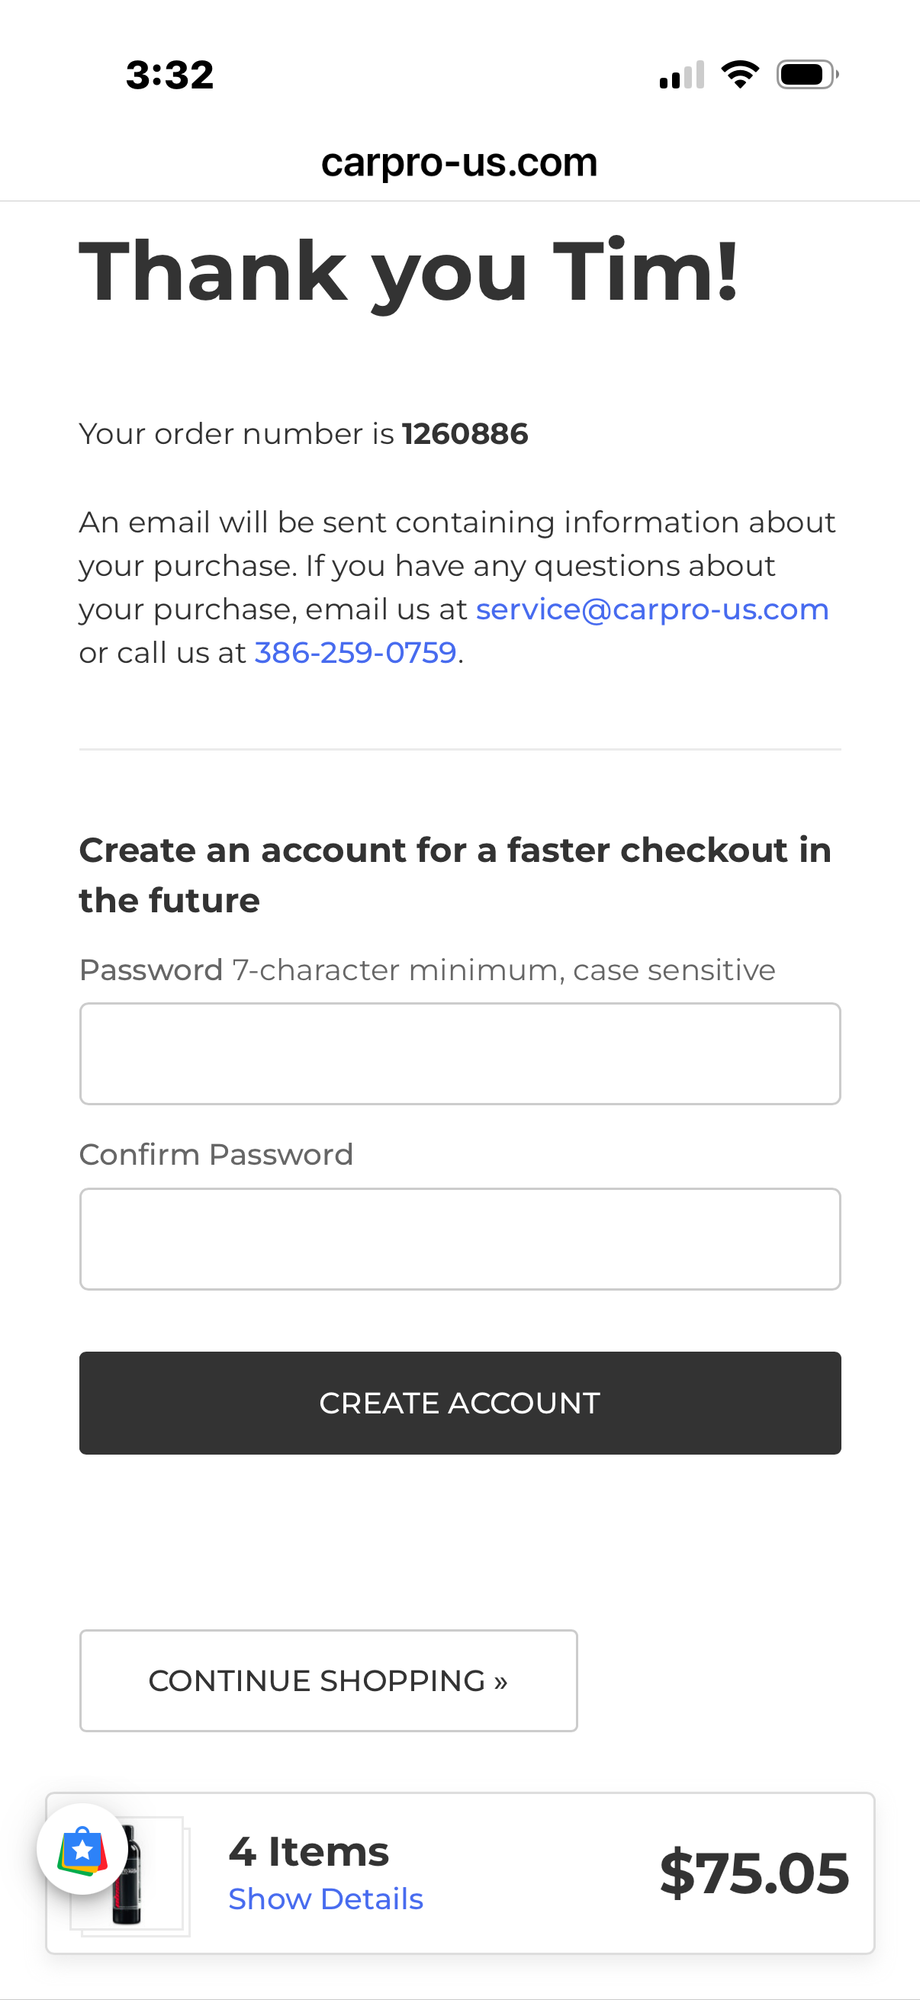Screen dimensions: 920x2000
Task: Focus the Password input field
Action: coord(460,1054)
